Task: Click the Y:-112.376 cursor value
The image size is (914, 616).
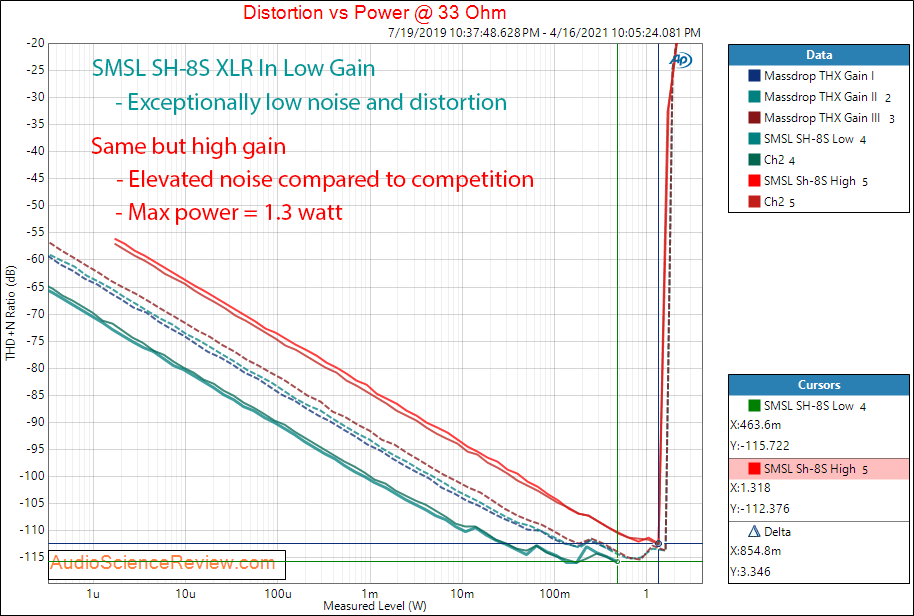Action: point(760,509)
